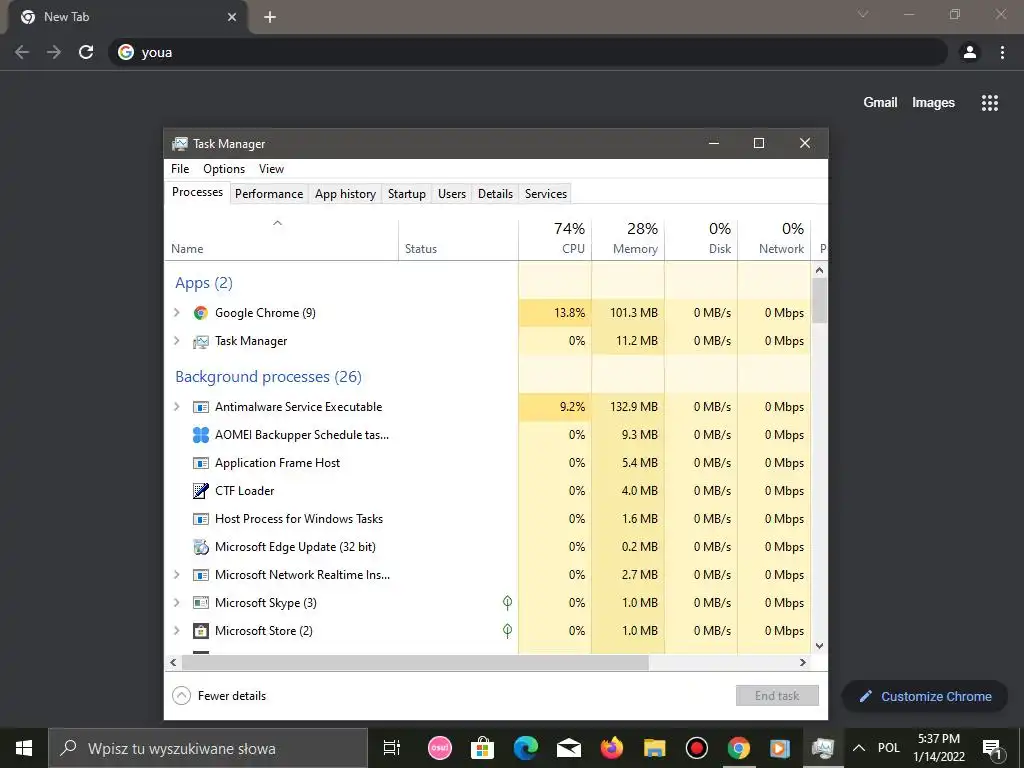Click the Microsoft Edge Update icon

[x=200, y=547]
